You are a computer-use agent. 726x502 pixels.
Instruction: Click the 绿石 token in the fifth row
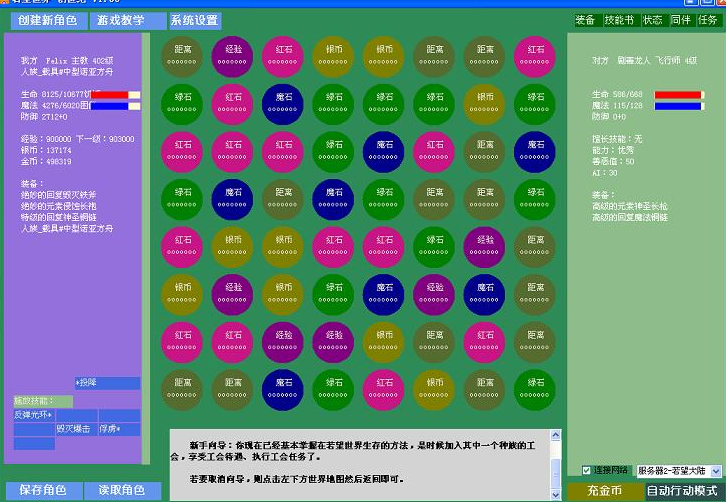(433, 247)
